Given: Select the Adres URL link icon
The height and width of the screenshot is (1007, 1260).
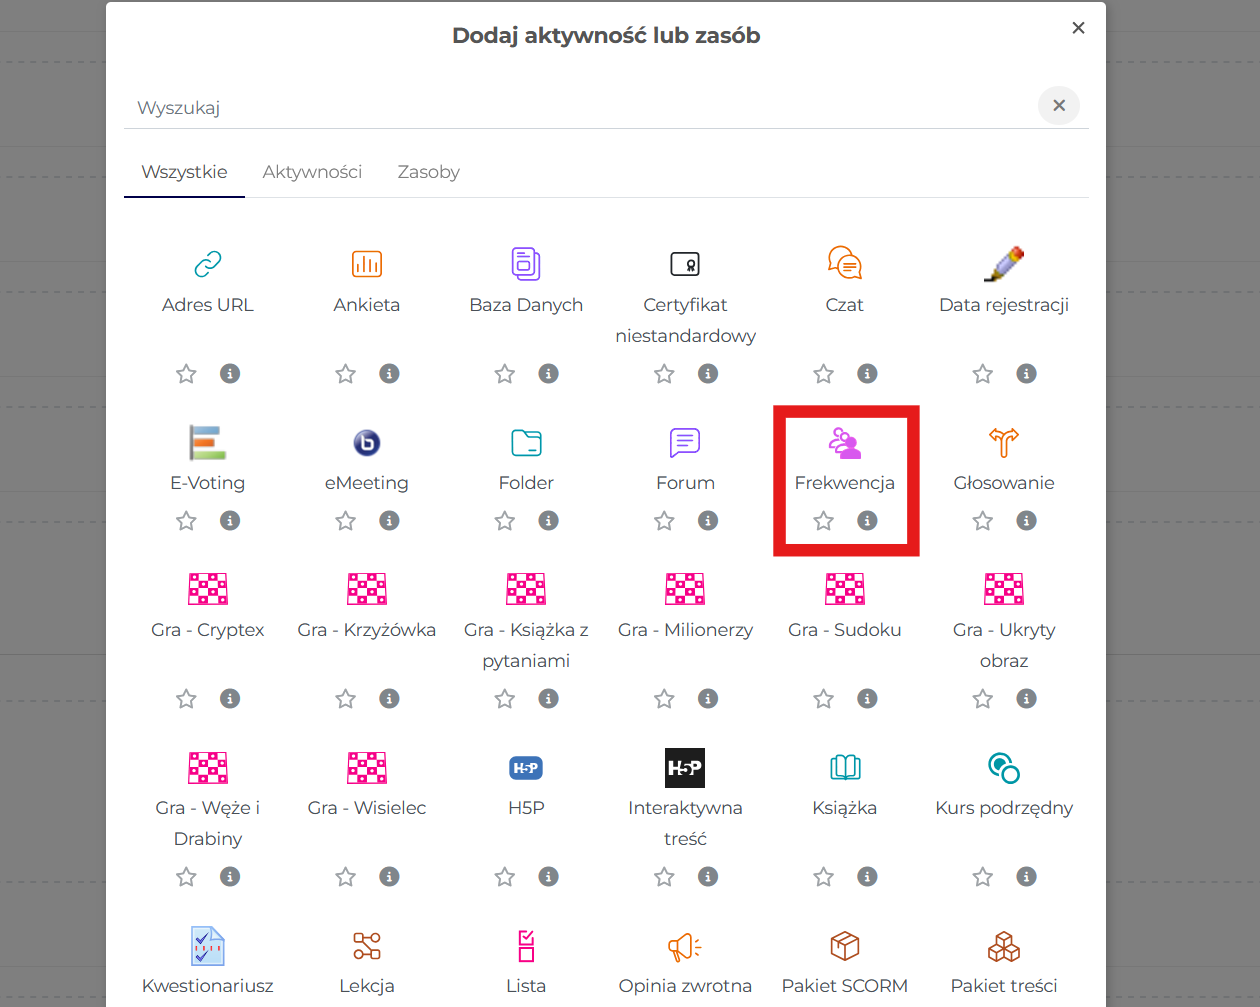Looking at the screenshot, I should [207, 264].
